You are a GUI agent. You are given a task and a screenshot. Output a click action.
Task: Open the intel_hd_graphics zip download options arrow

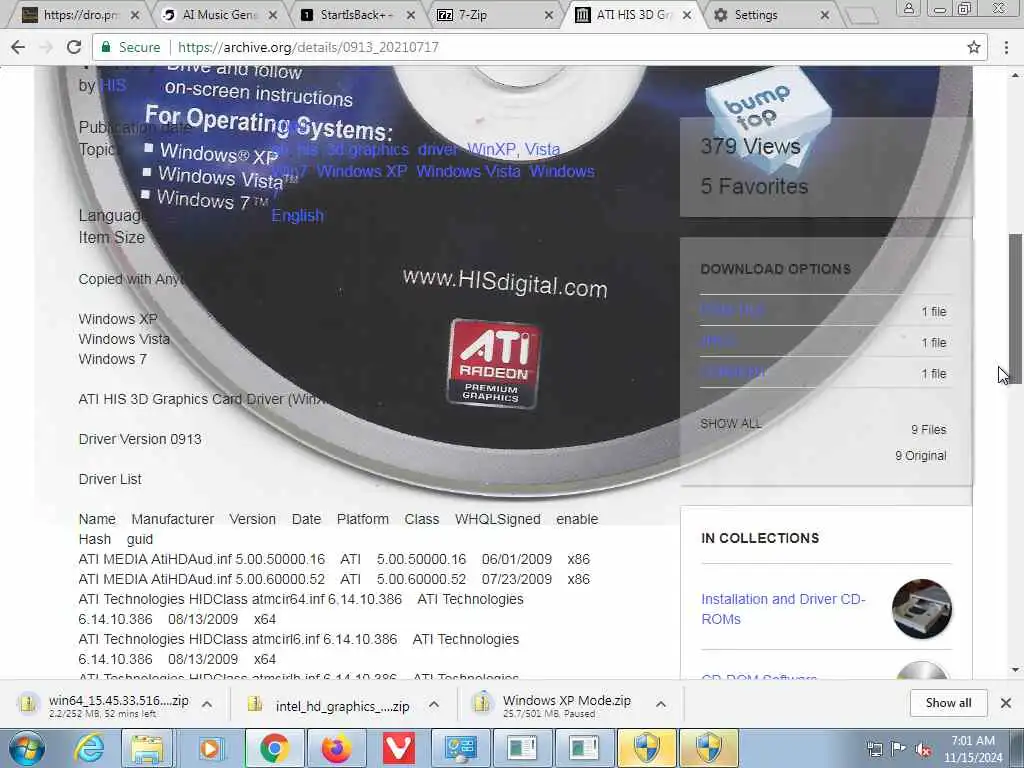[x=434, y=705]
